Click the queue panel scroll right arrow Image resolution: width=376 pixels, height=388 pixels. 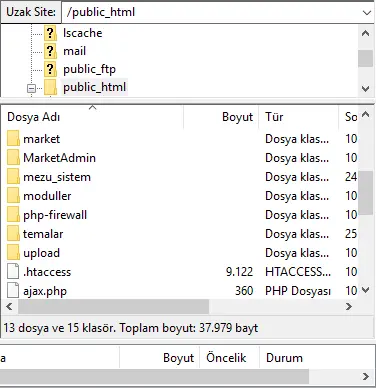366,377
